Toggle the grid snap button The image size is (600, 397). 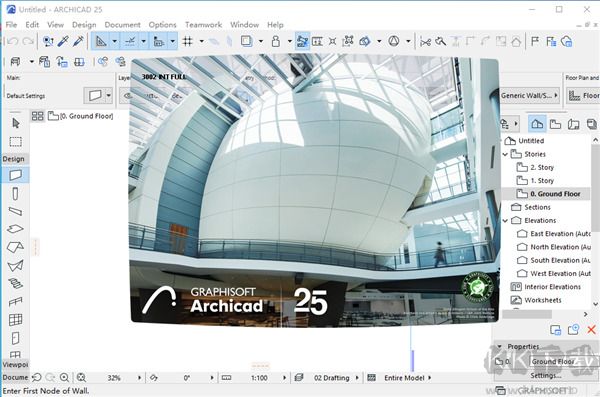tap(188, 41)
